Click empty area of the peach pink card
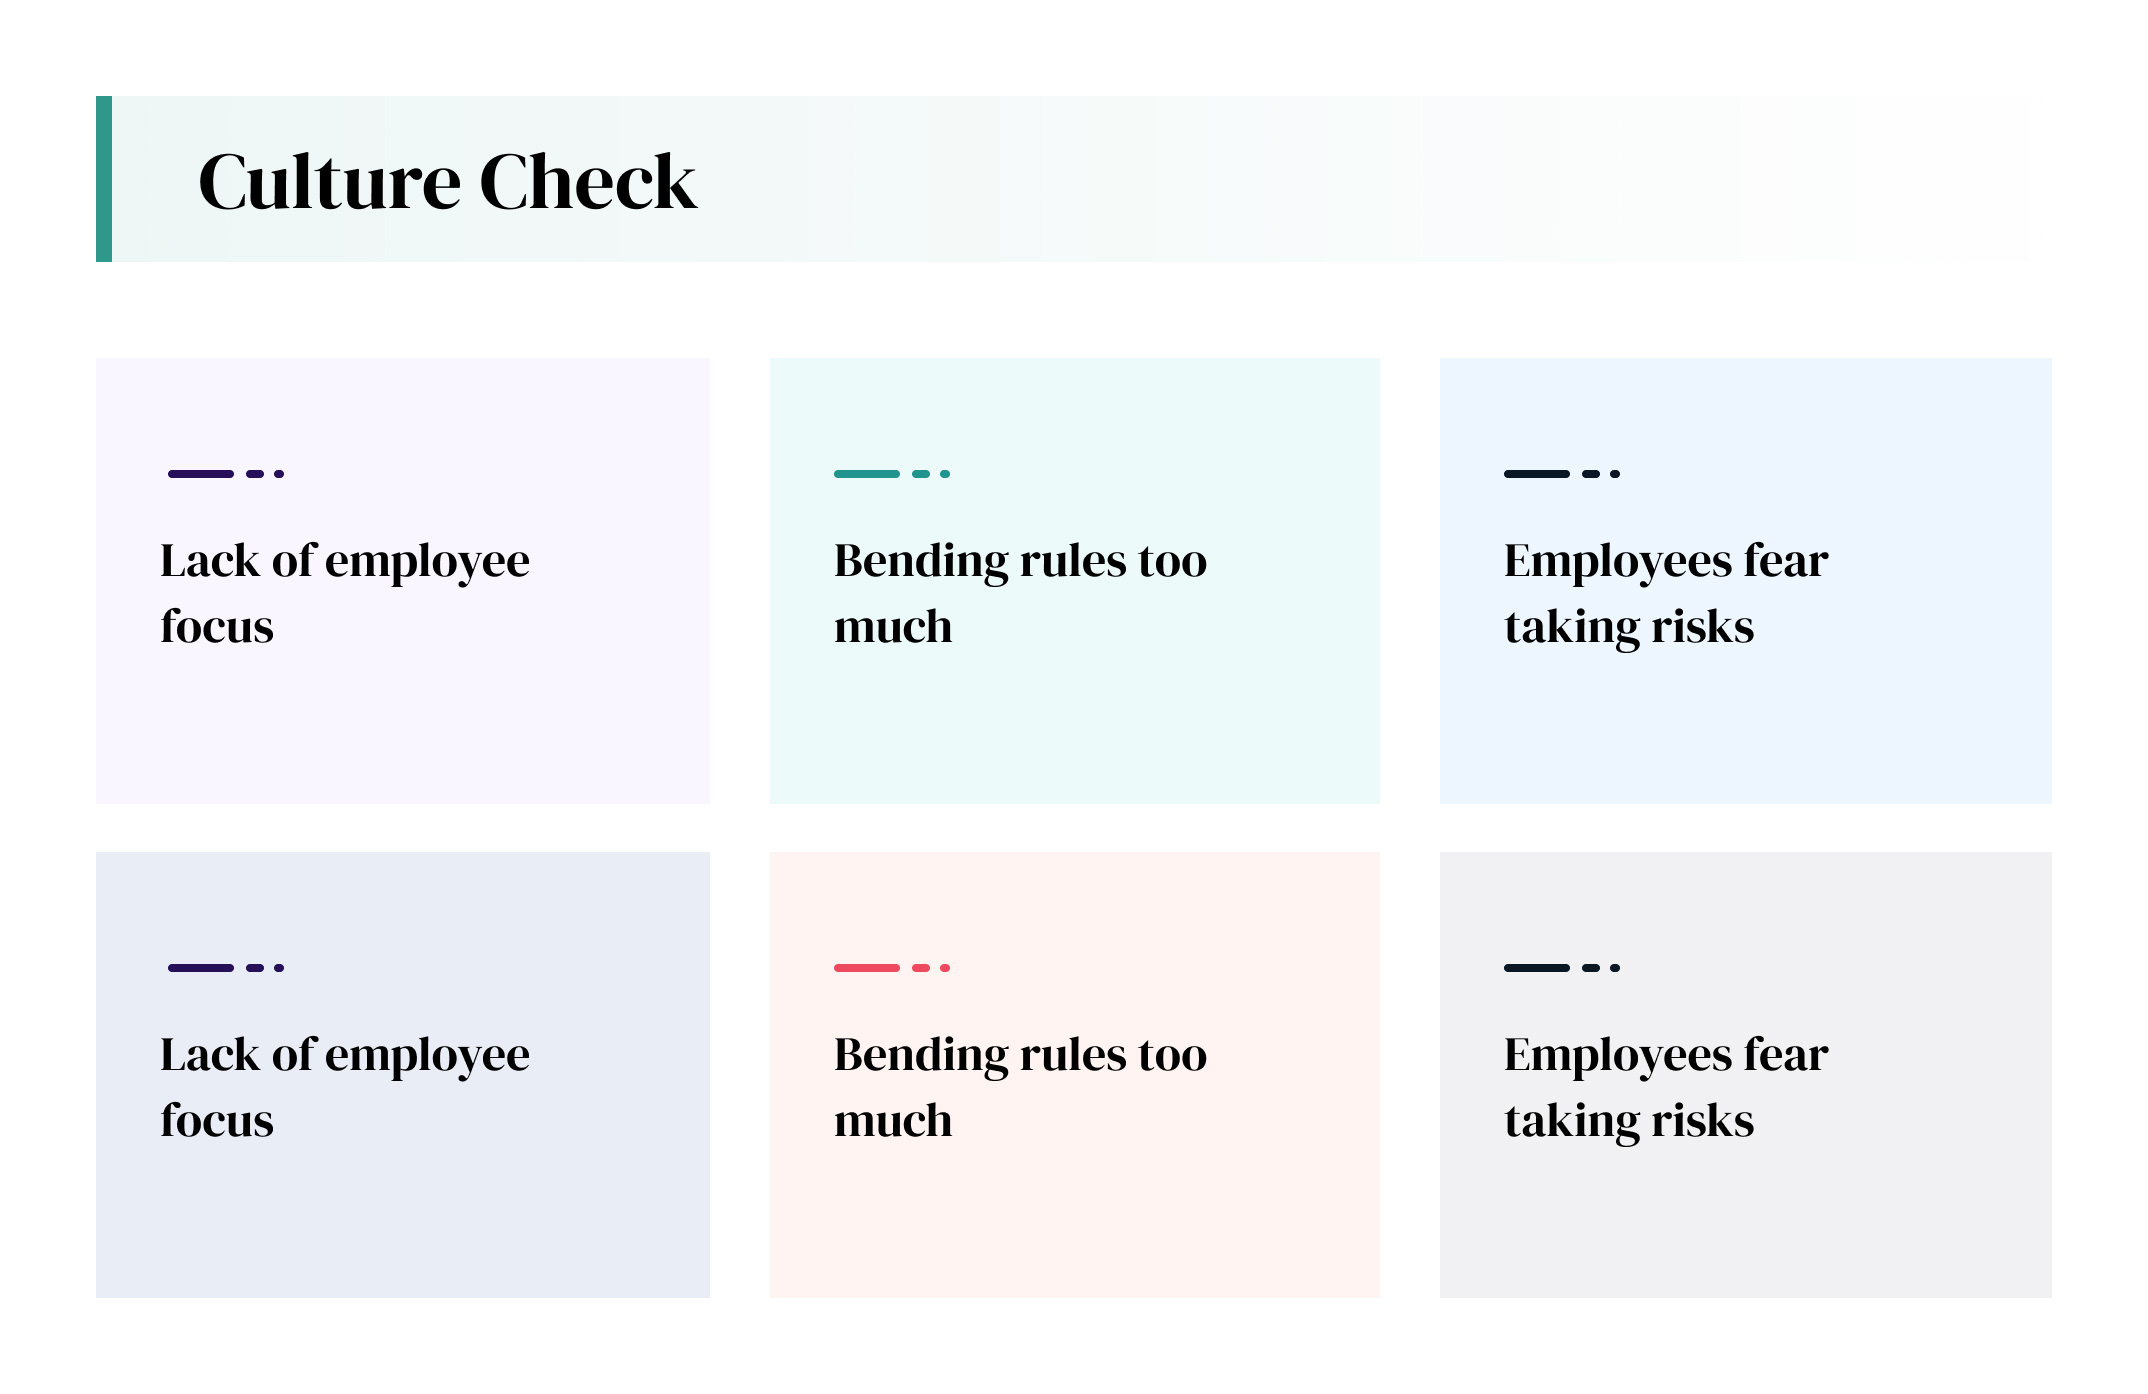The image size is (2148, 1394). [x=1075, y=1224]
